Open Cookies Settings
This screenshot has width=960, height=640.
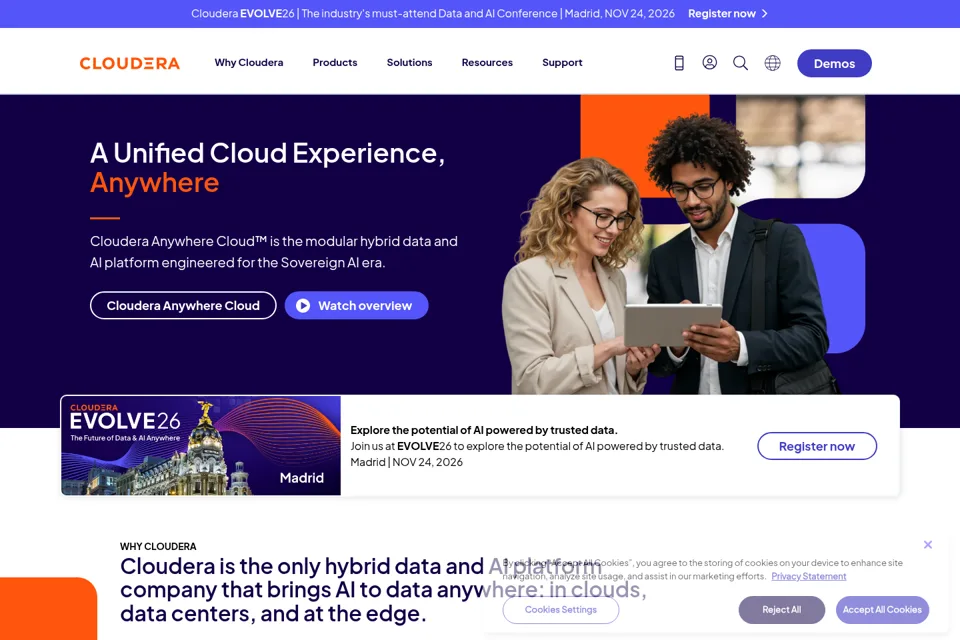click(x=561, y=610)
